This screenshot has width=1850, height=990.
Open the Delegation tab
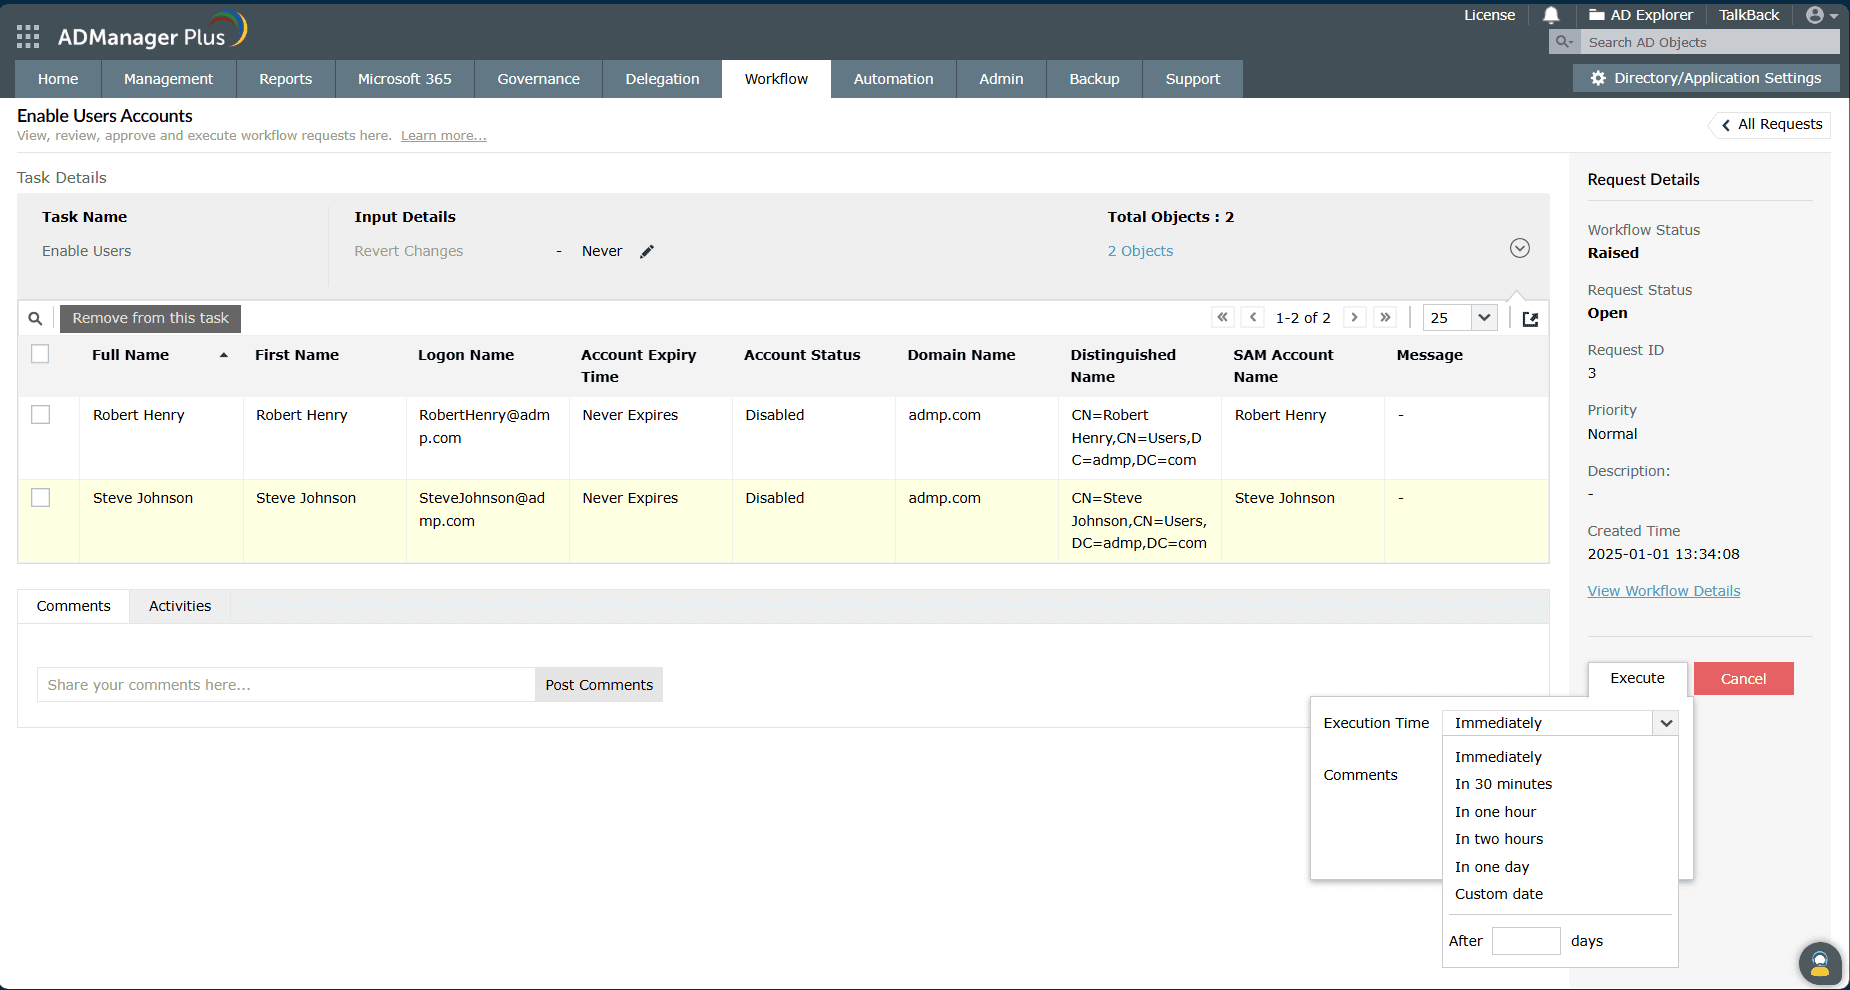(663, 79)
